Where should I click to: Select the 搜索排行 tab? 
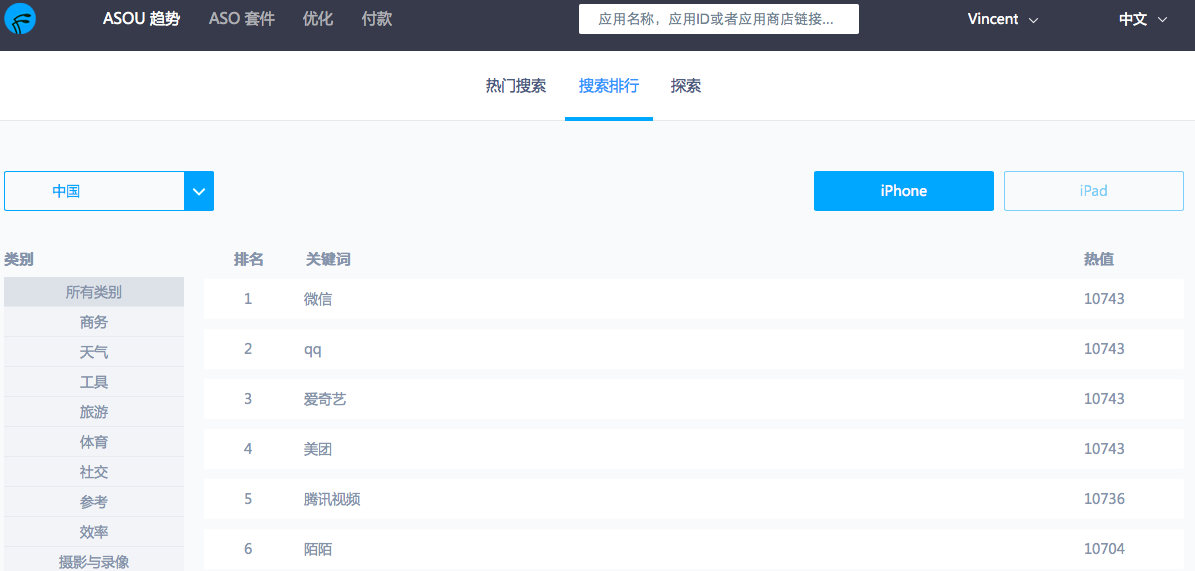pos(609,86)
